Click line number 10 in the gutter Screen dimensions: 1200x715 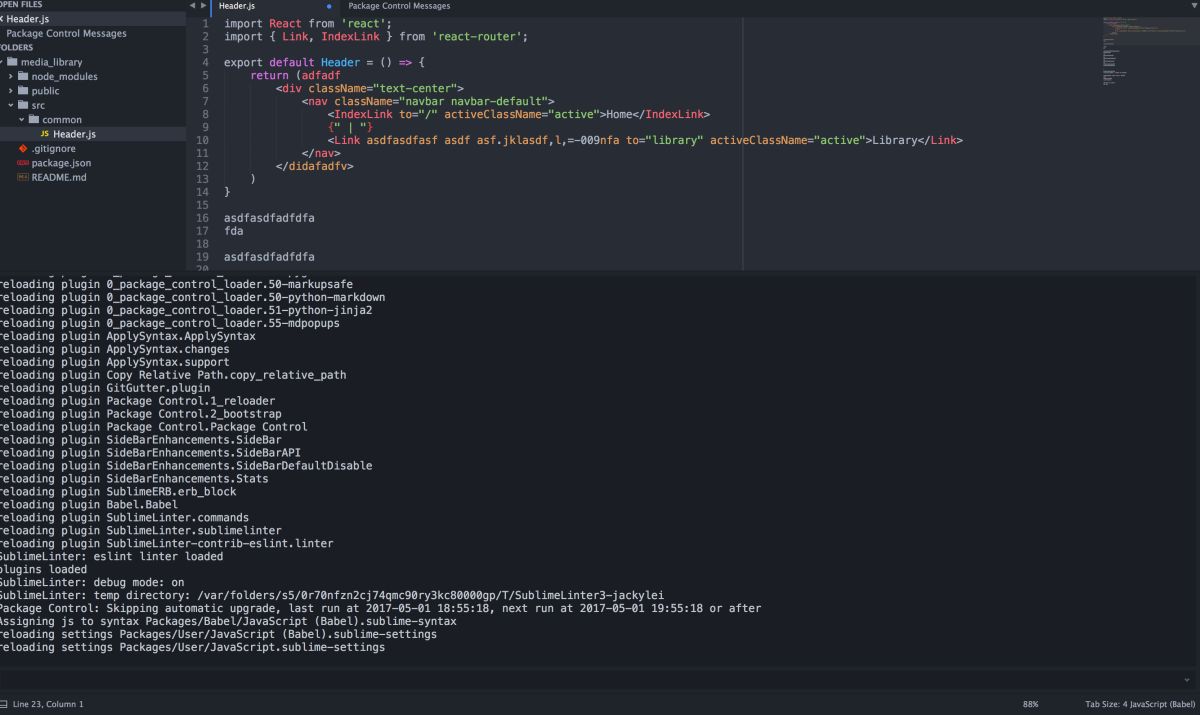[203, 140]
